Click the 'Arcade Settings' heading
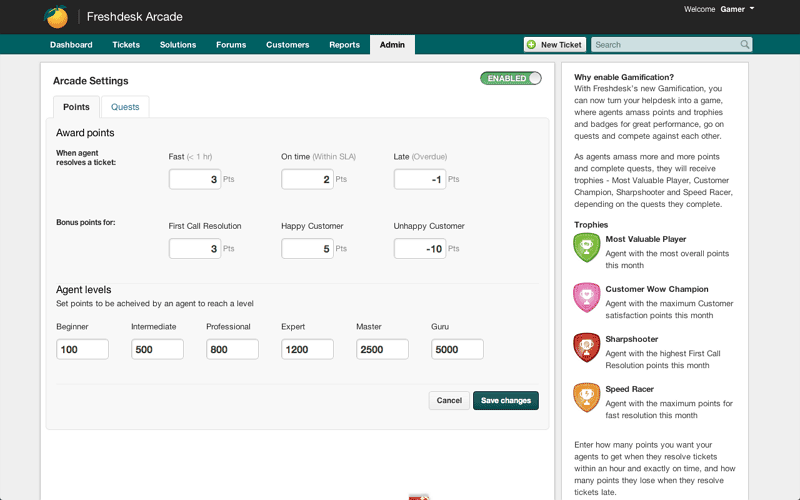The height and width of the screenshot is (500, 800). (90, 81)
